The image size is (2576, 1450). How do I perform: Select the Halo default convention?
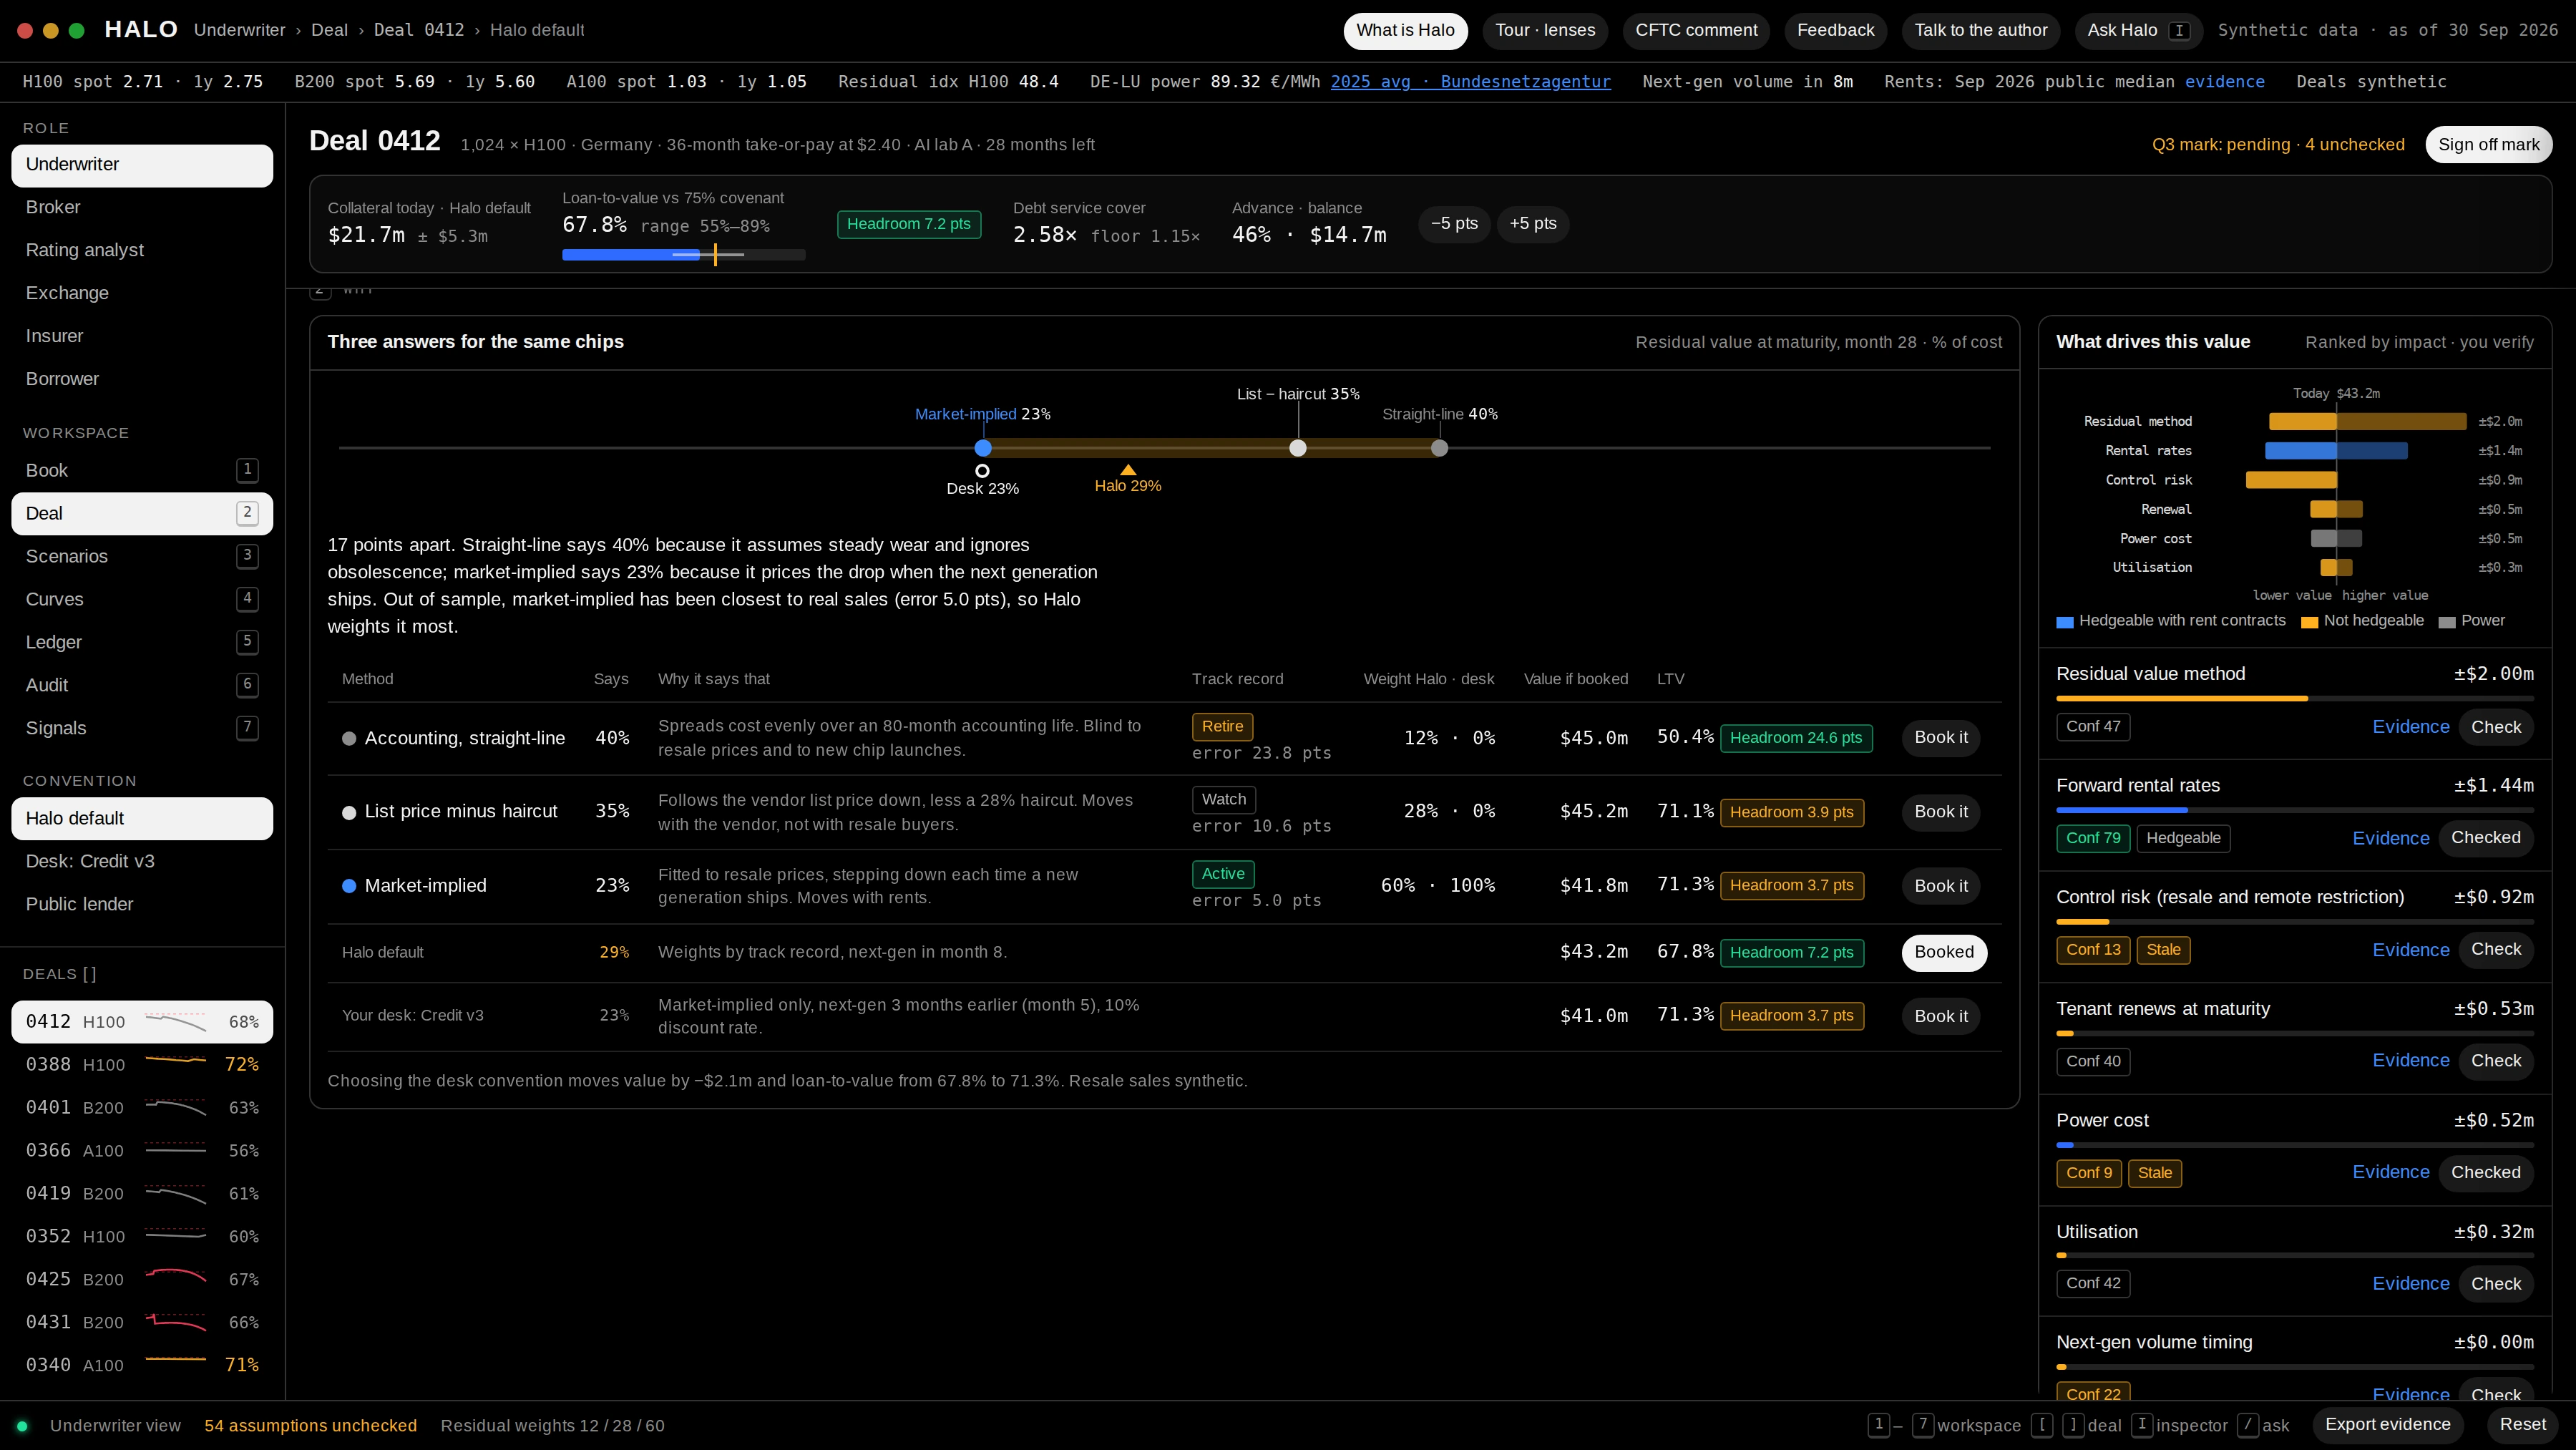(142, 818)
